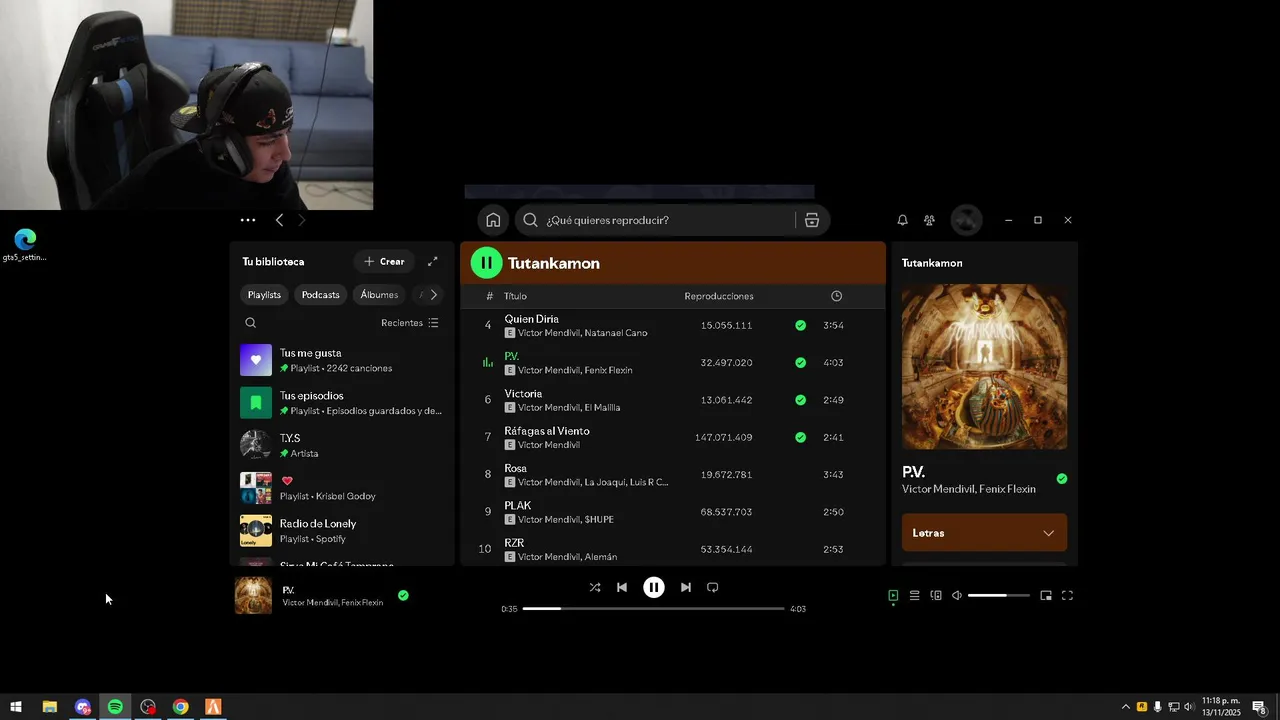Toggle repeat mode
Image resolution: width=1280 pixels, height=720 pixels.
[712, 587]
